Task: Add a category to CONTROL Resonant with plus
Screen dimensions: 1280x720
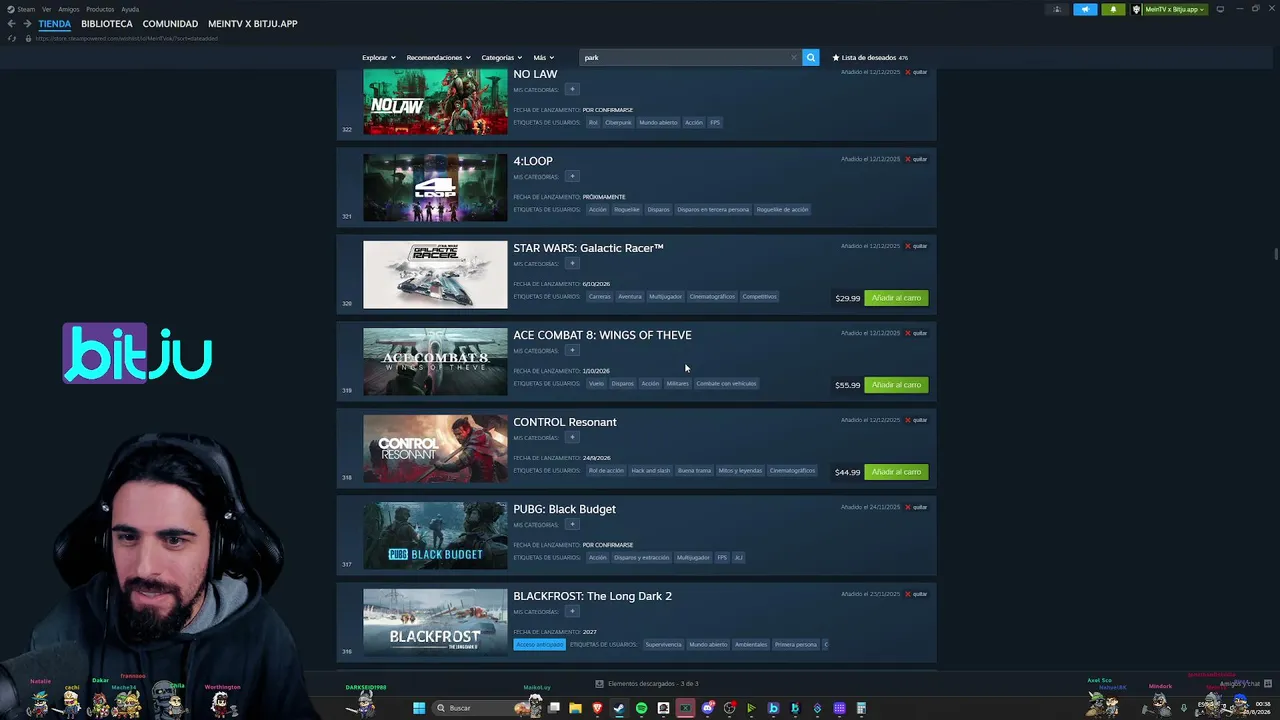Action: (572, 438)
